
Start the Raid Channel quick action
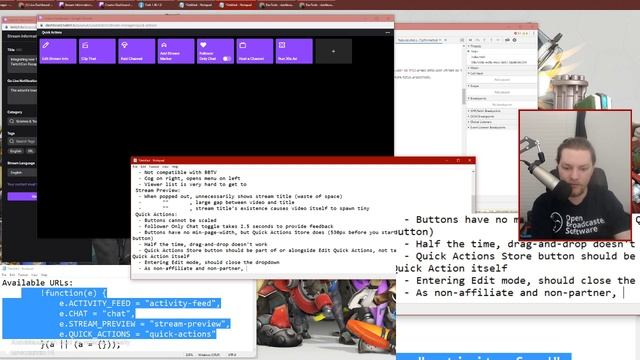coord(137,51)
